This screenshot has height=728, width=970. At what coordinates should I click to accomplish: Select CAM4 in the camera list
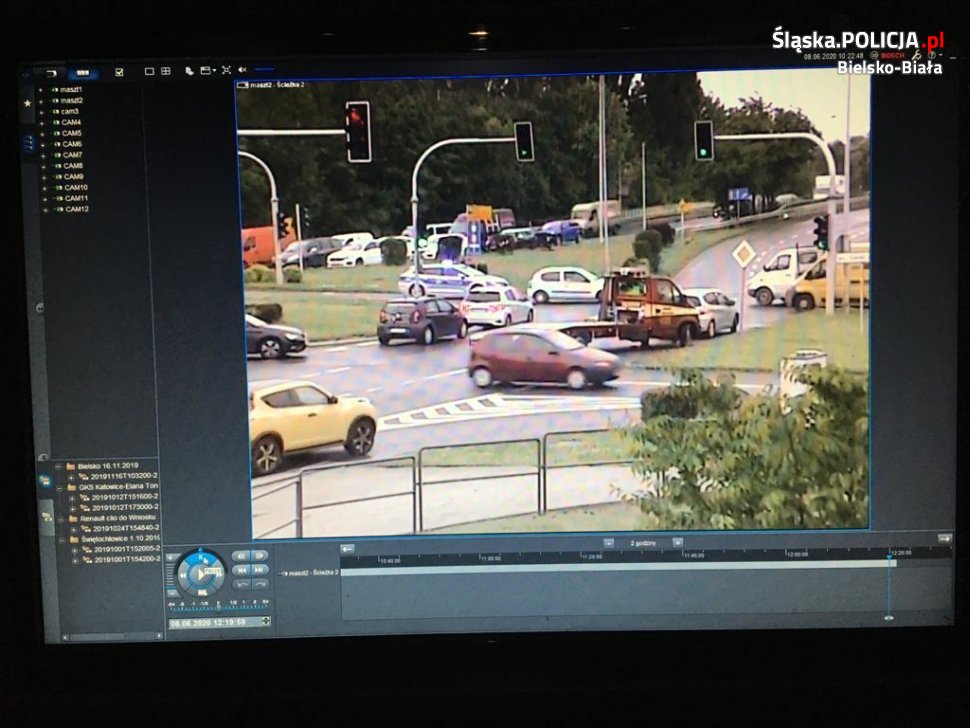(71, 122)
